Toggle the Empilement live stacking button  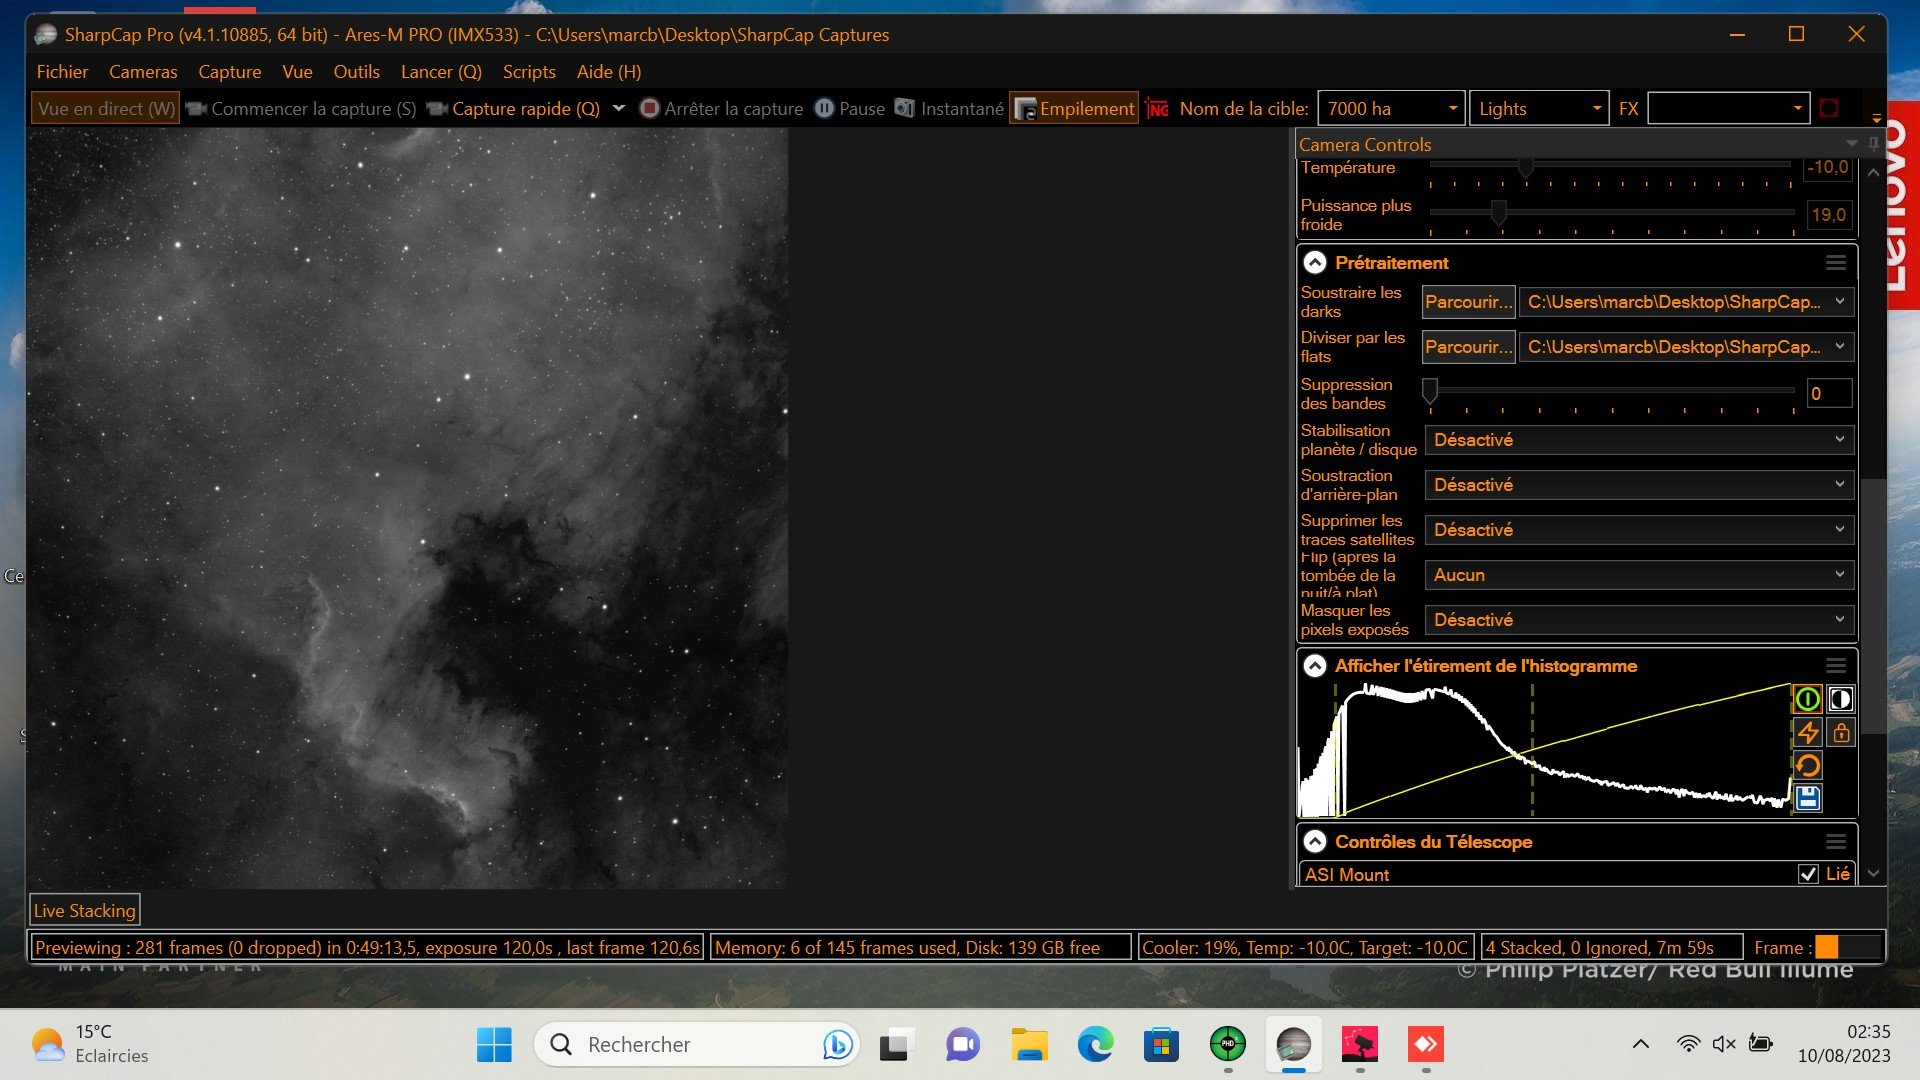tap(1075, 109)
